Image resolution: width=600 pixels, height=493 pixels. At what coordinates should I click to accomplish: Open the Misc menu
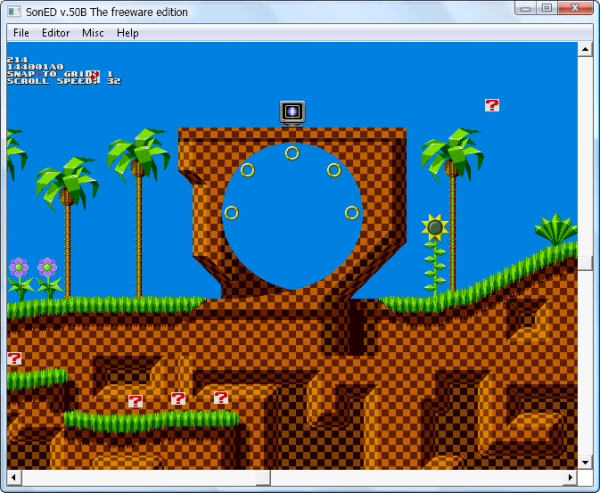93,33
